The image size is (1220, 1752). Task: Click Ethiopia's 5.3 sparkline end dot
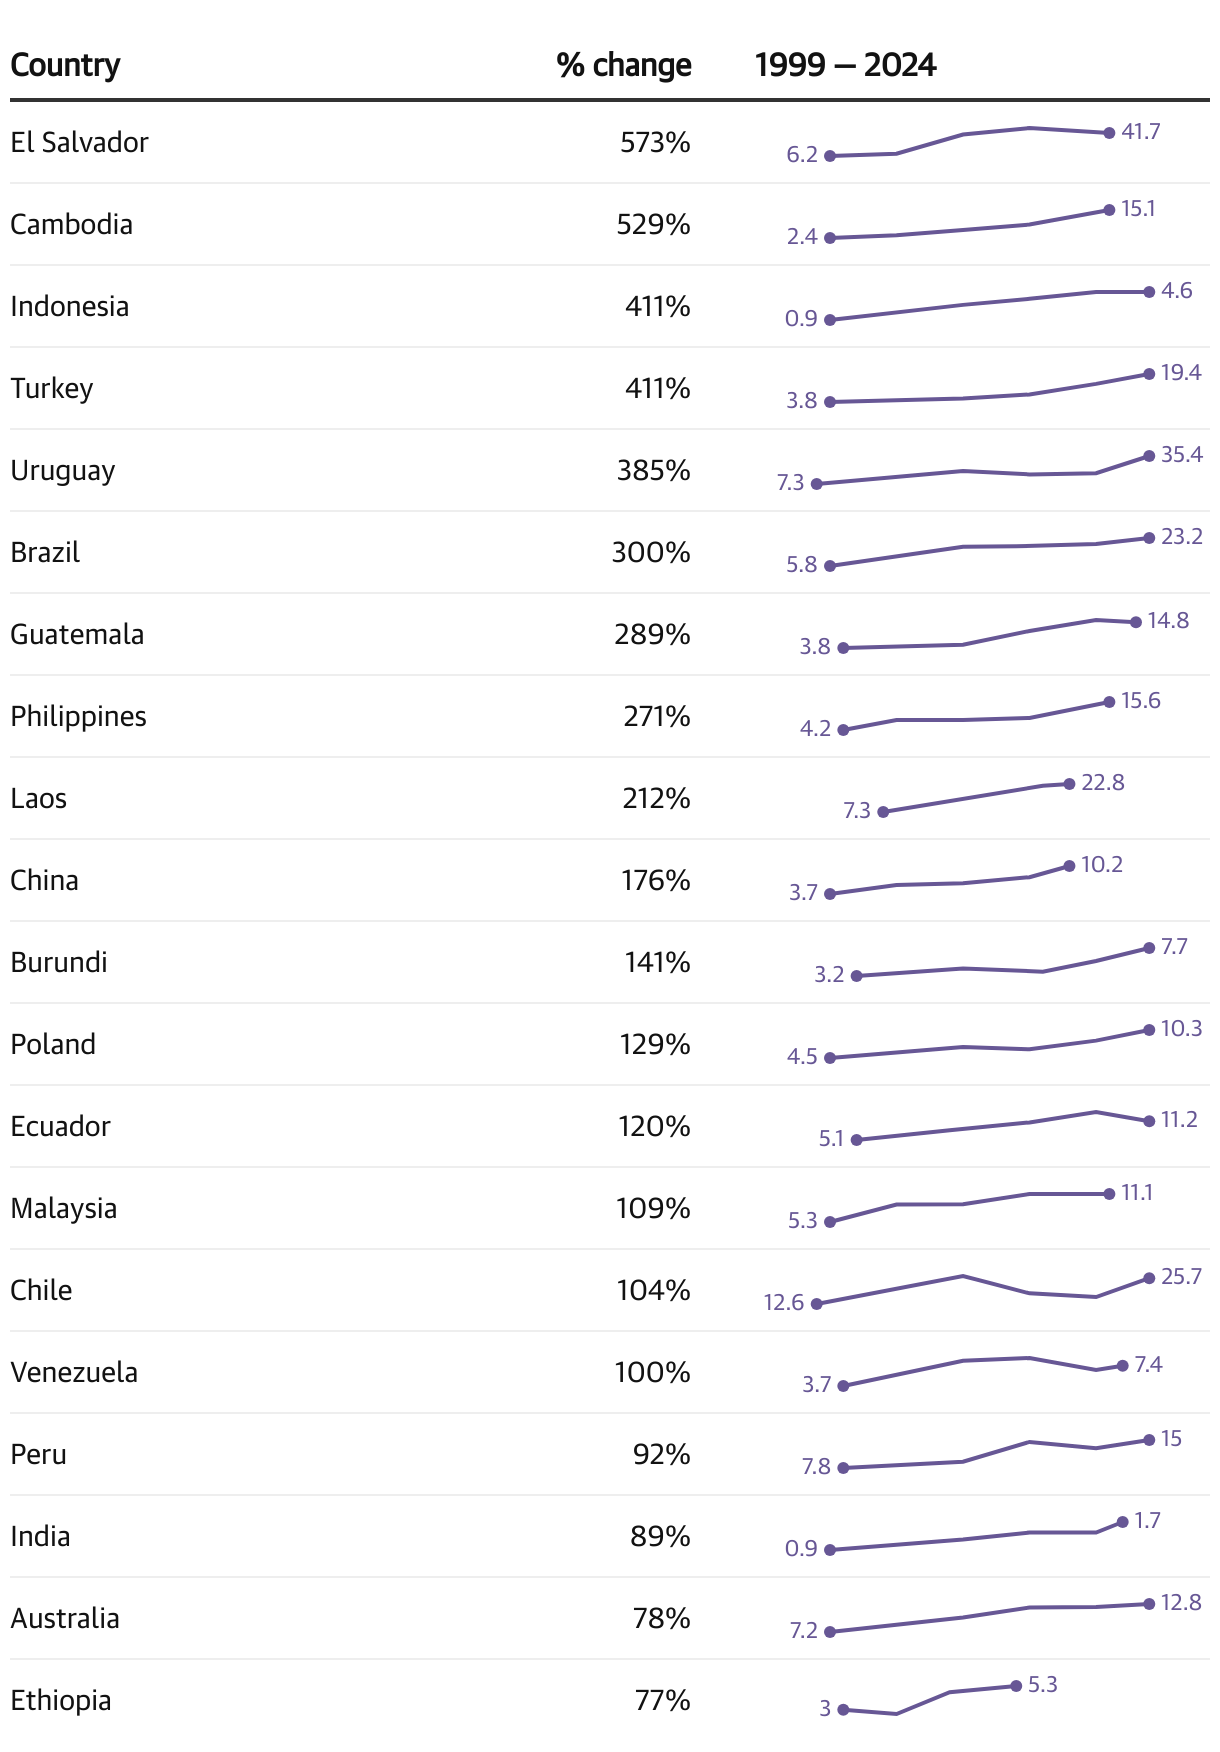(x=1016, y=1686)
